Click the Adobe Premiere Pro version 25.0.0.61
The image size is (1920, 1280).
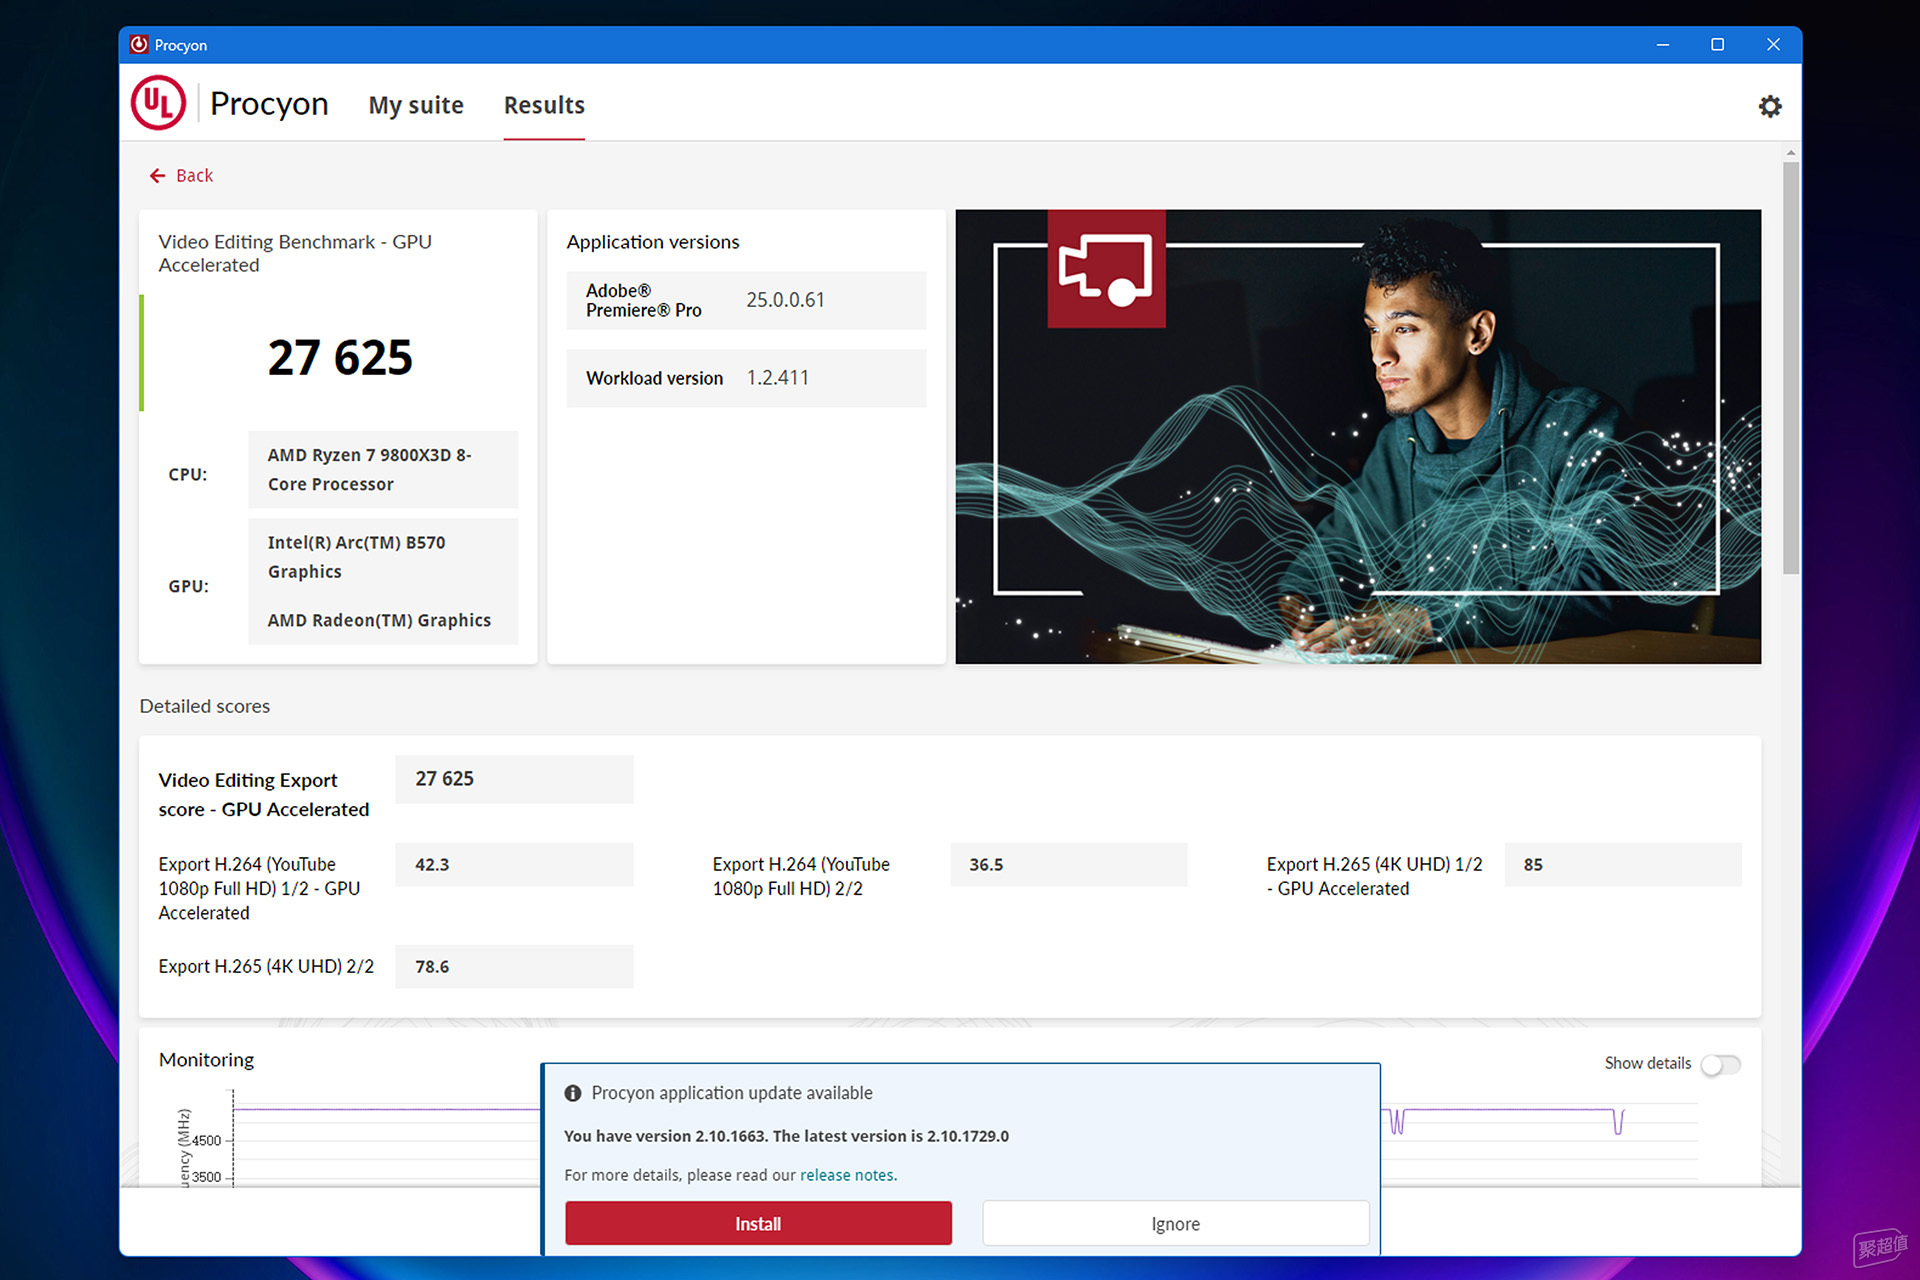pos(785,300)
